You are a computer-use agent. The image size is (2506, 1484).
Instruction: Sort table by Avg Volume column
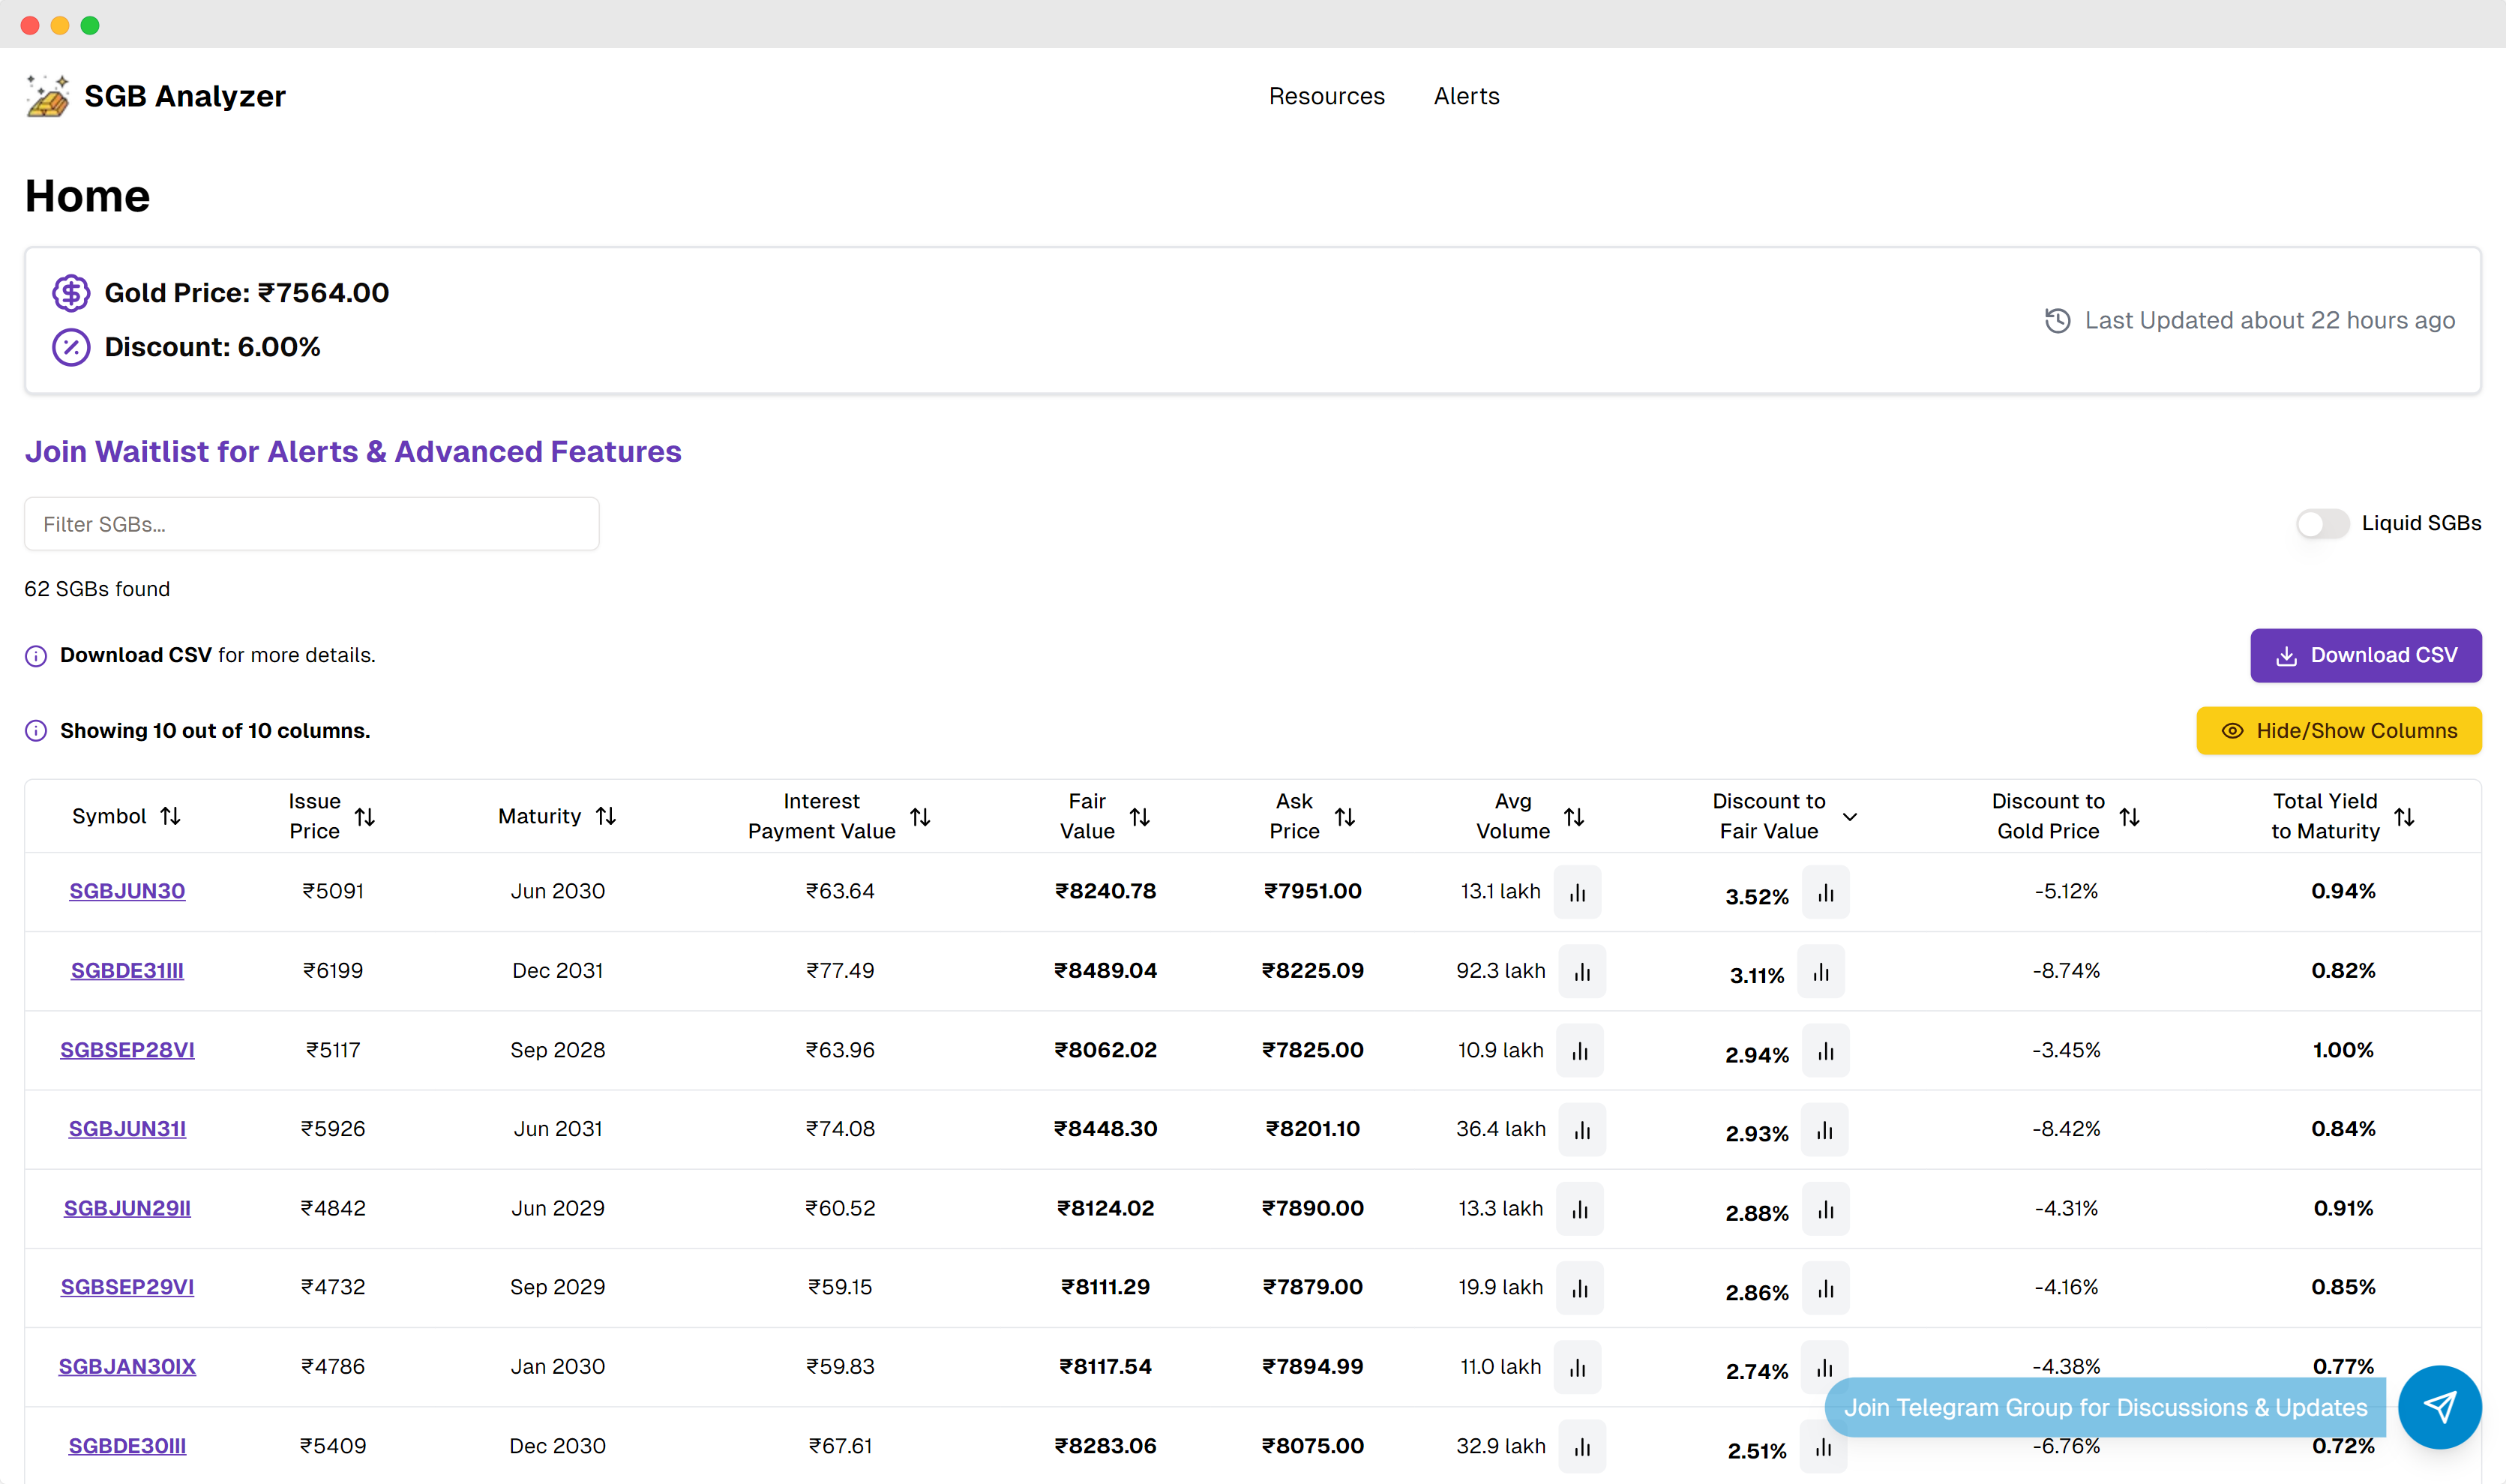click(1574, 817)
